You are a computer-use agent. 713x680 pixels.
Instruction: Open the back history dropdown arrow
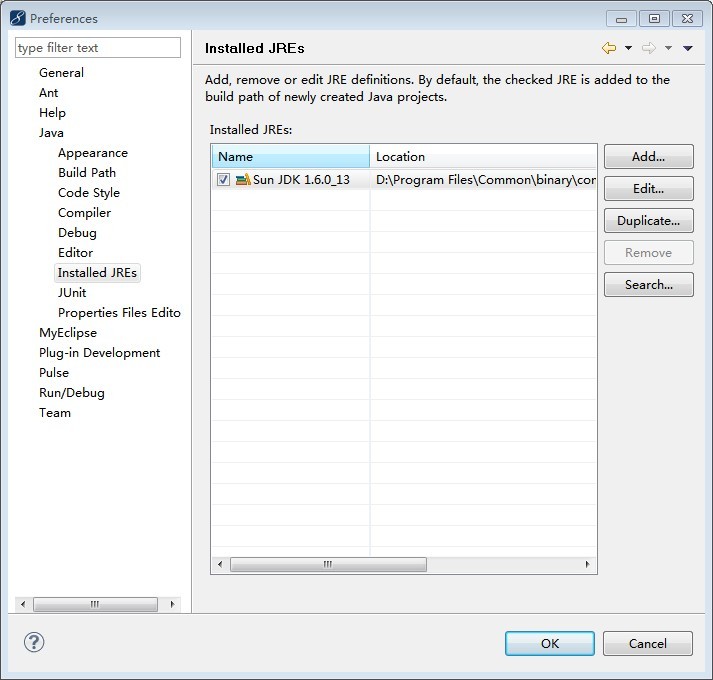click(x=628, y=48)
